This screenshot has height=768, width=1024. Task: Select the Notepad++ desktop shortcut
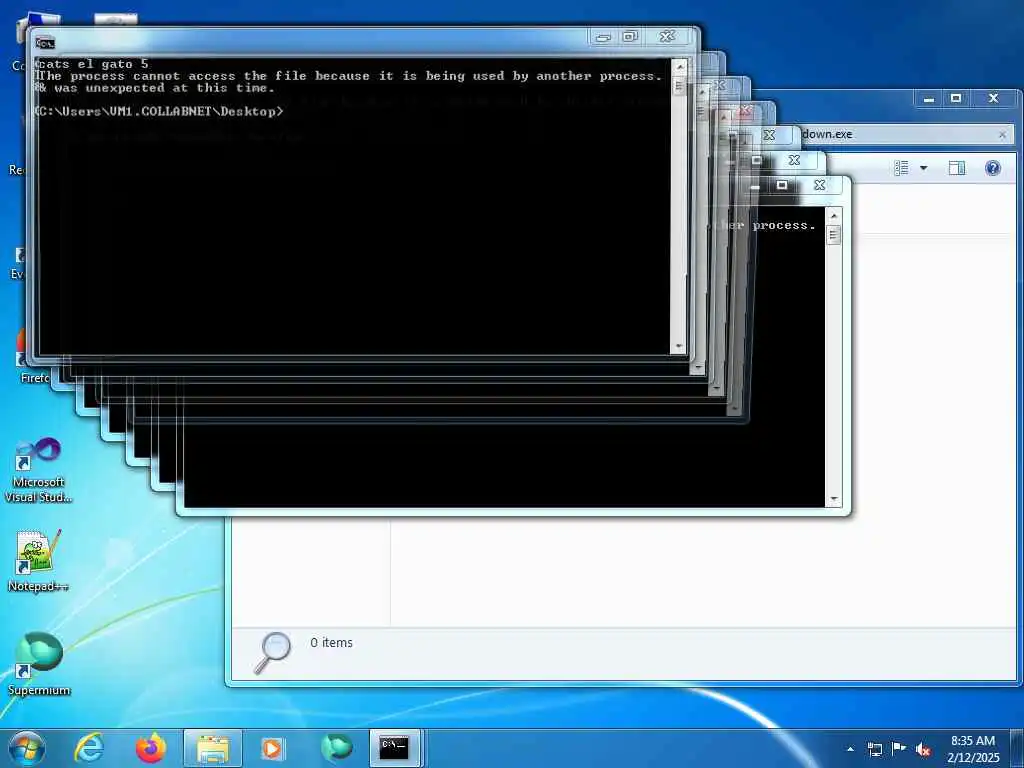39,561
